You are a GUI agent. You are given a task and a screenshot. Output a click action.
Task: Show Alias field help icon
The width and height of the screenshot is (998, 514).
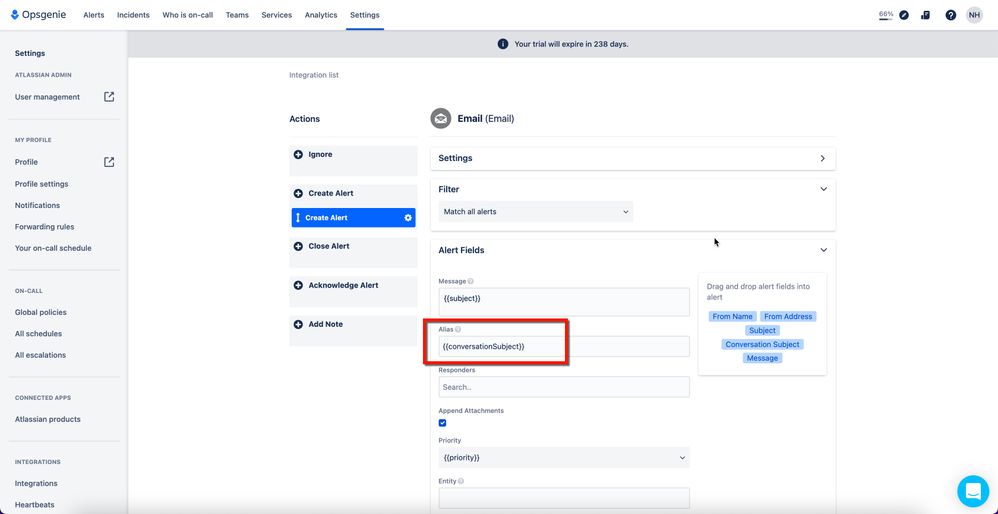tap(458, 330)
